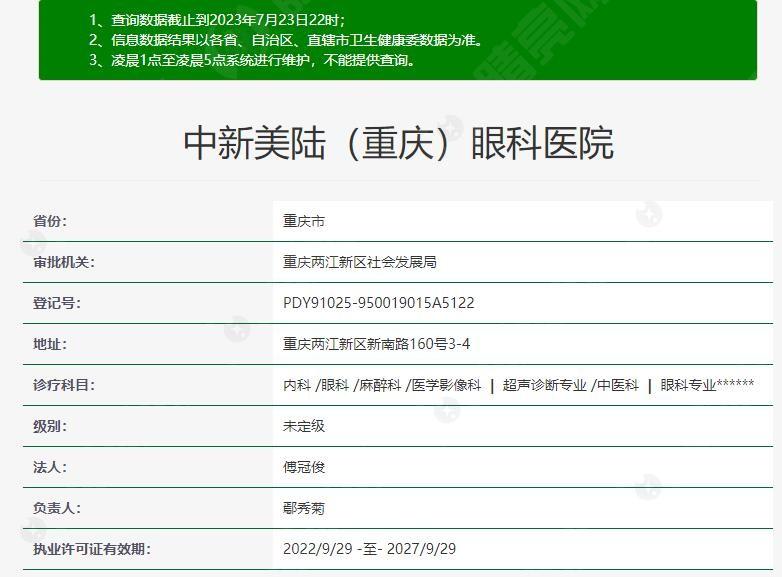Select the level value 未定级
Viewport: 782px width, 577px height.
[304, 426]
